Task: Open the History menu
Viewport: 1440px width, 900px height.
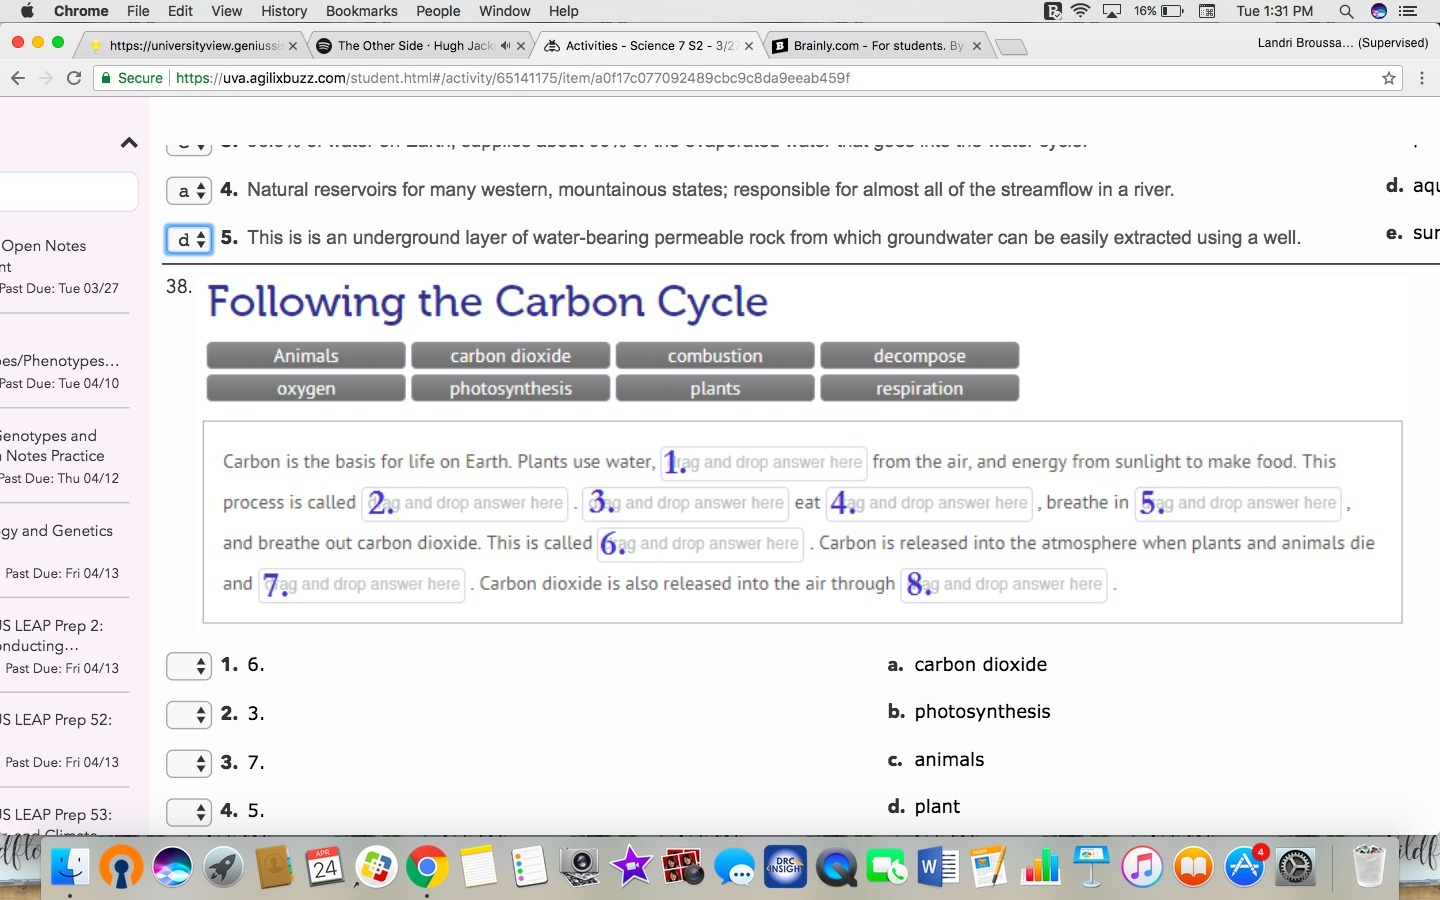Action: (x=284, y=11)
